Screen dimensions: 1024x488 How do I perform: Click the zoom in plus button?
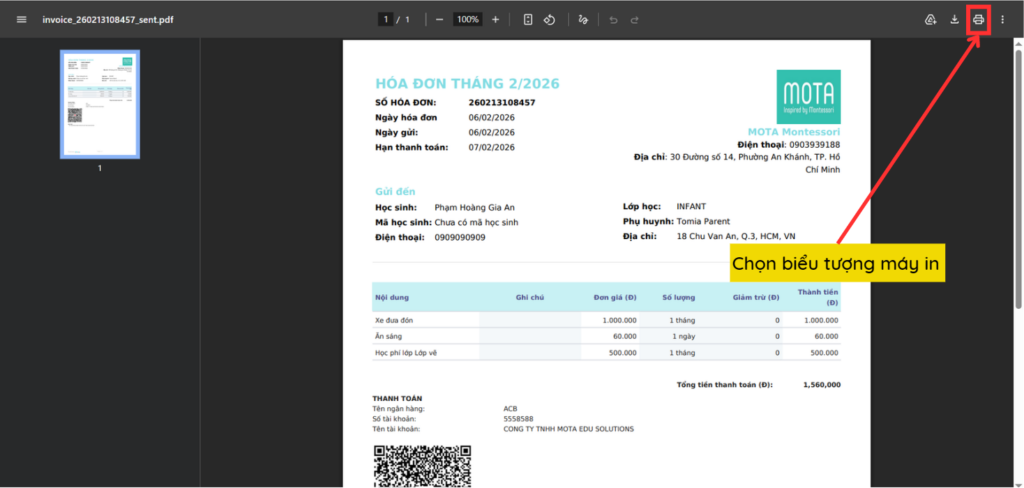coord(495,20)
